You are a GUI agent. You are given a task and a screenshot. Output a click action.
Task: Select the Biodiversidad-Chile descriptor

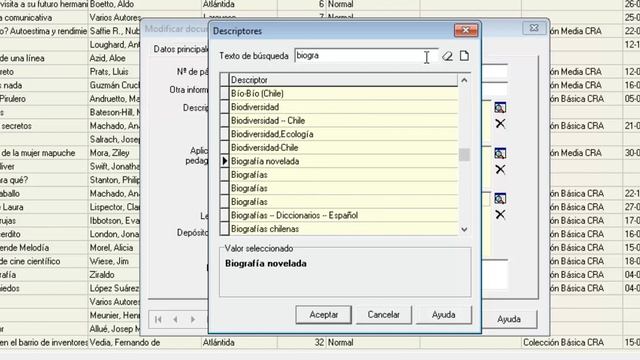click(x=344, y=147)
